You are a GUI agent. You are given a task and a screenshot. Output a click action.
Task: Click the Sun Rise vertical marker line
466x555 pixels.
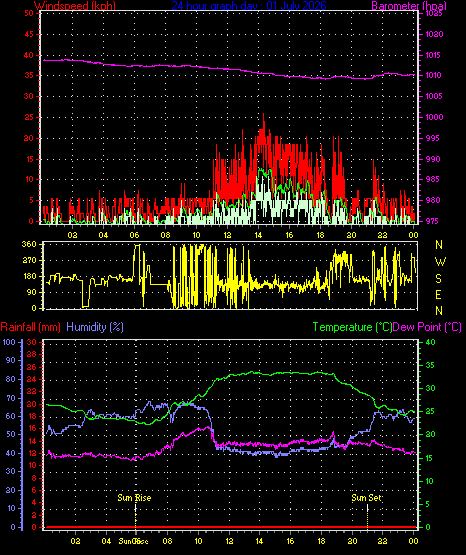[136, 516]
